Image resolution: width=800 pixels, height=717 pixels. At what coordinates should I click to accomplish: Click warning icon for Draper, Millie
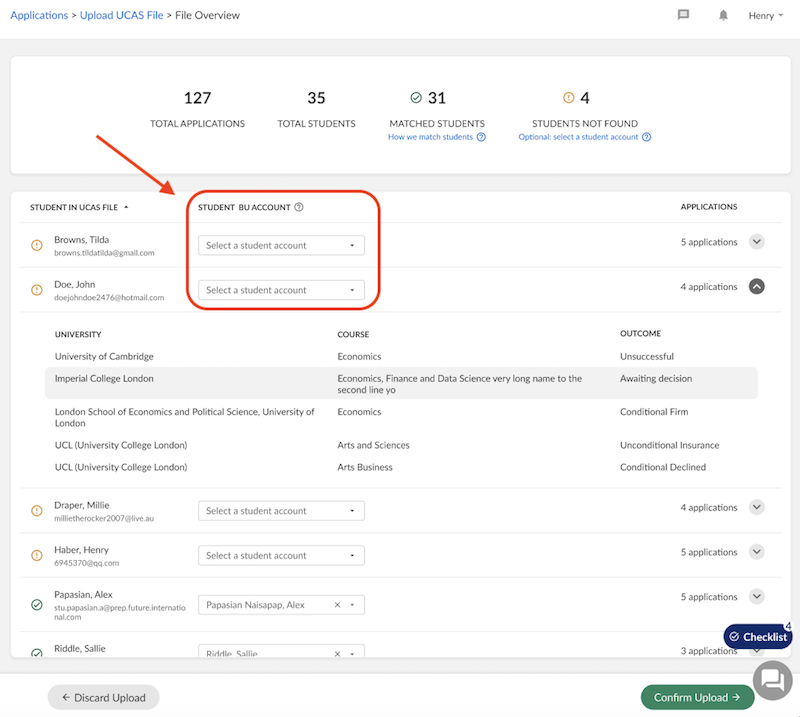37,510
